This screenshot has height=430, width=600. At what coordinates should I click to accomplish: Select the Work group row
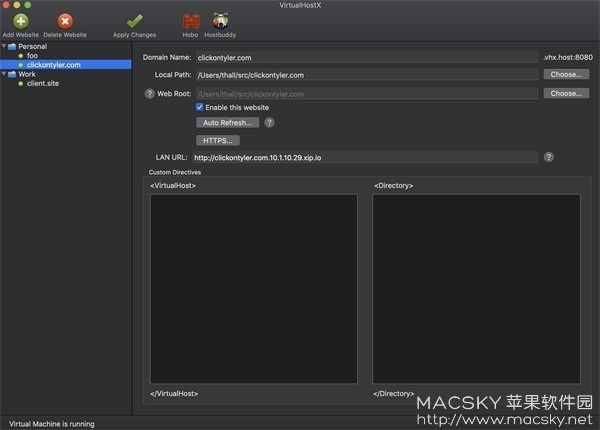pos(66,74)
